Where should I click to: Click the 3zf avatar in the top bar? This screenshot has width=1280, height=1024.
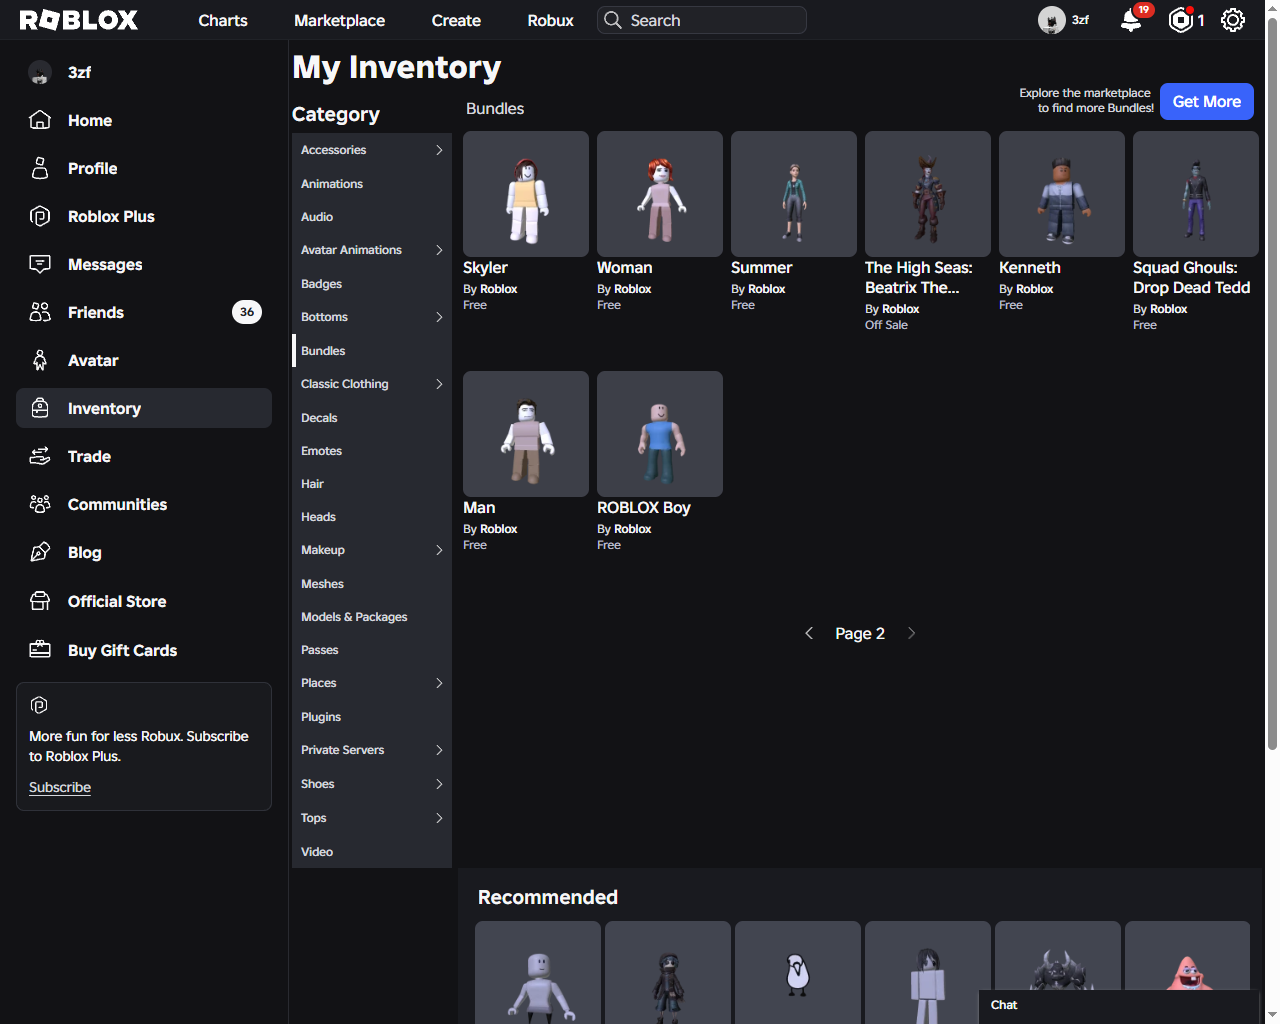pyautogui.click(x=1051, y=20)
